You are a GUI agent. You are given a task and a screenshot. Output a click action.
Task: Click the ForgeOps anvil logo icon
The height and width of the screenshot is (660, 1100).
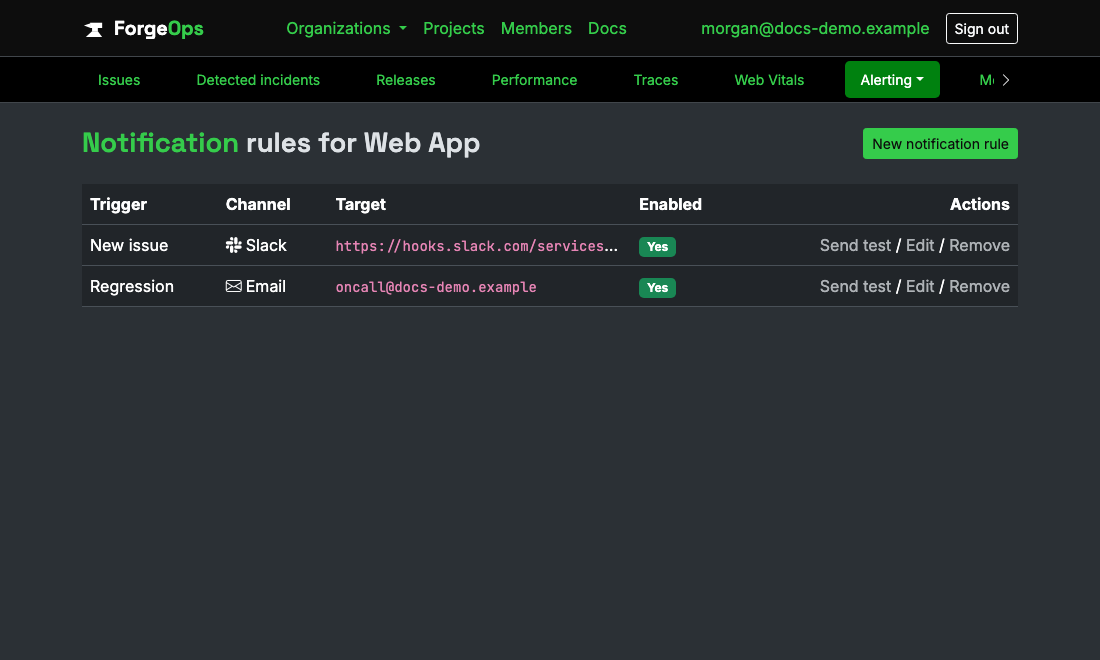(x=93, y=29)
